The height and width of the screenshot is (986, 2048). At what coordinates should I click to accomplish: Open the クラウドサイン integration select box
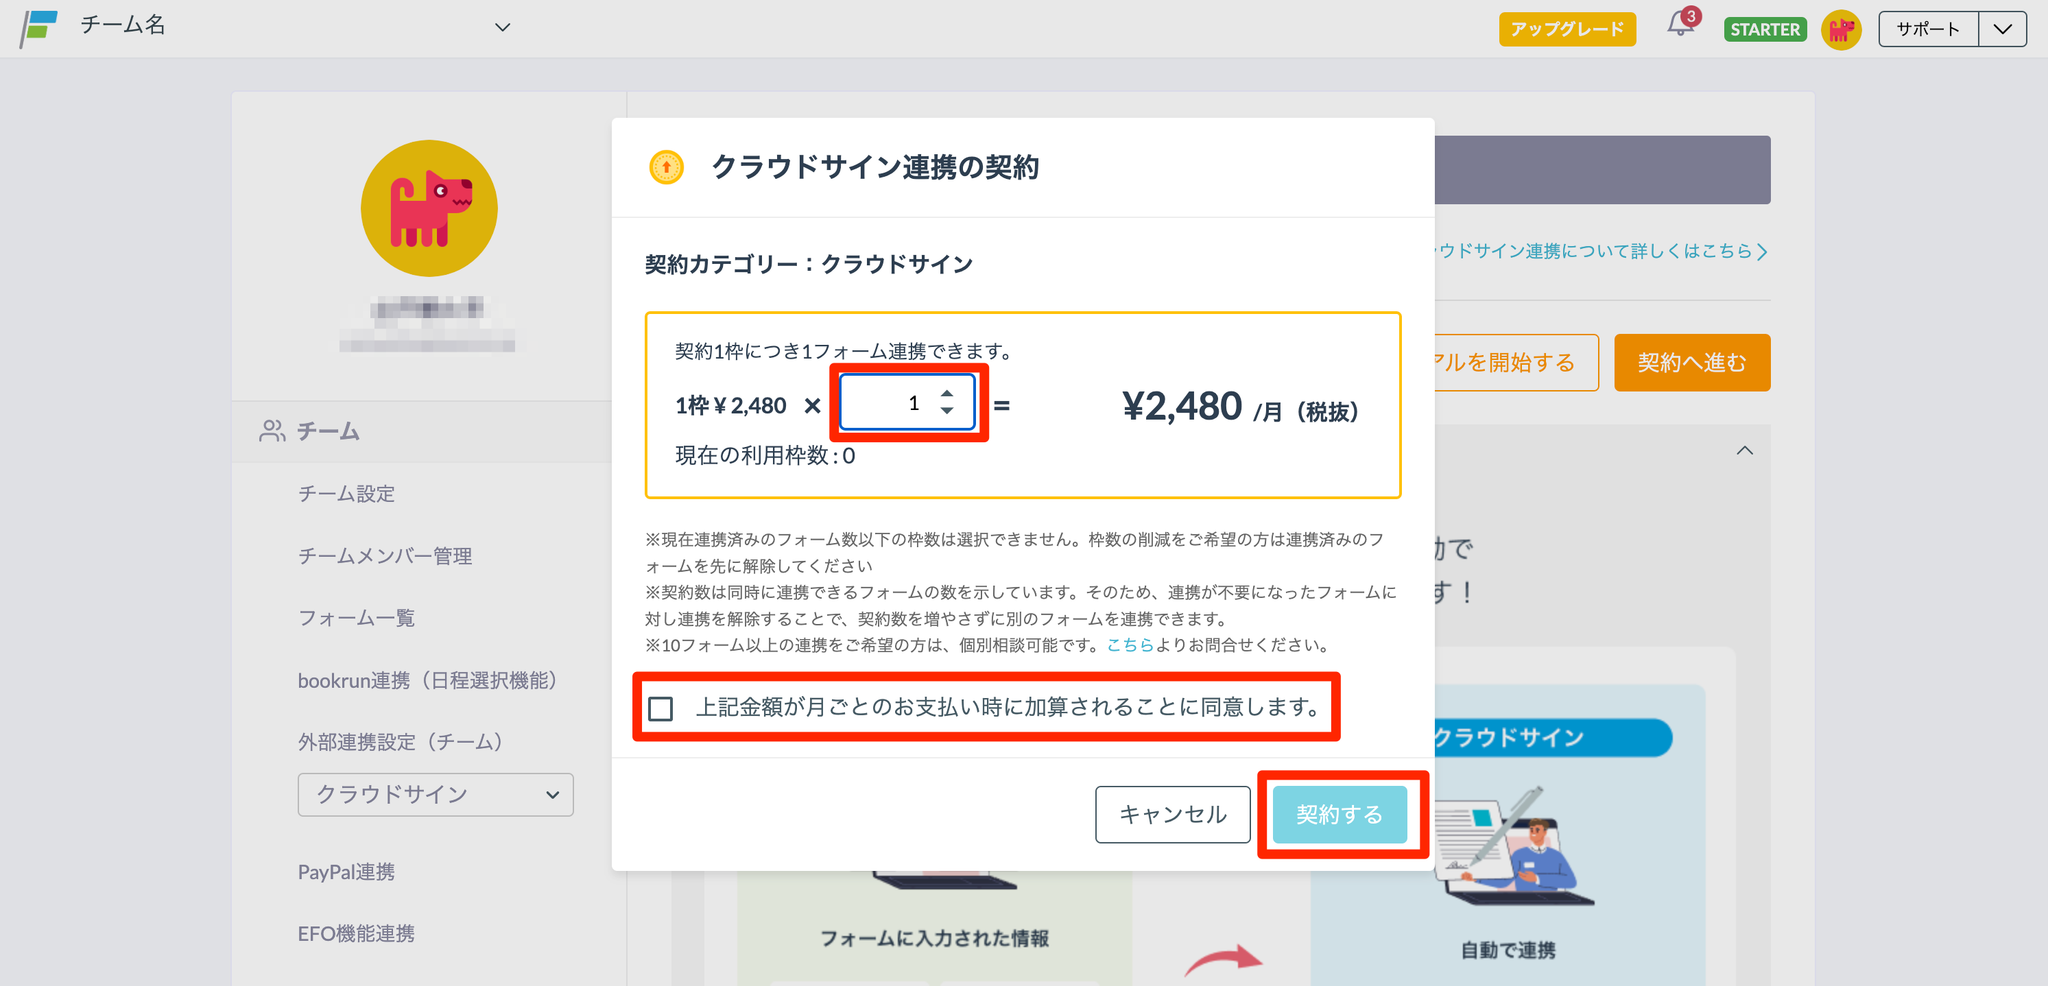coord(435,795)
